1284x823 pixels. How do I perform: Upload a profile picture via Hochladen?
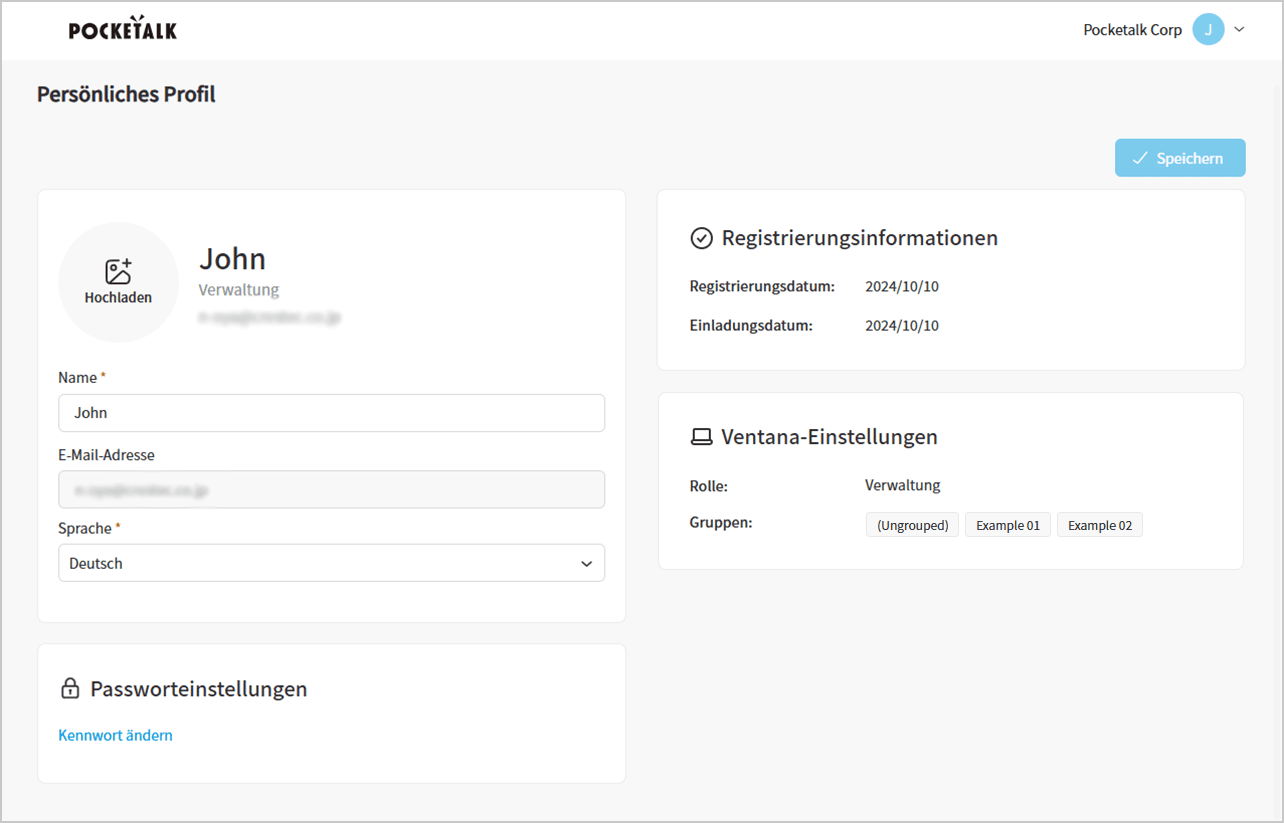coord(118,282)
